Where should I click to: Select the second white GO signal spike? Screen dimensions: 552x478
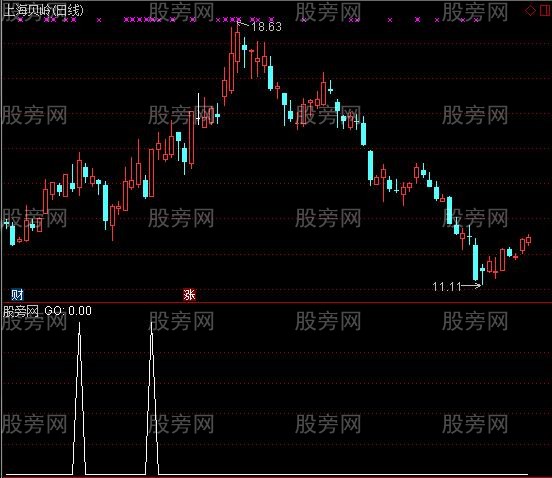(152, 398)
